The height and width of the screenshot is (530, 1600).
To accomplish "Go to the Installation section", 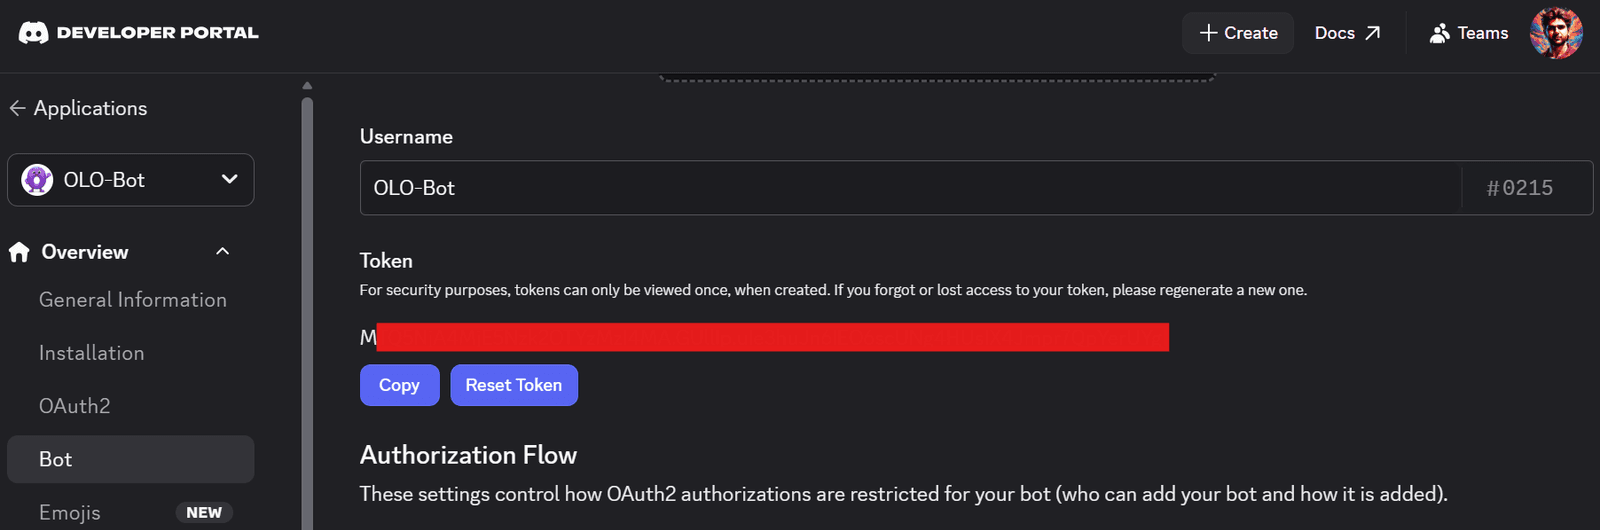I will pos(92,353).
